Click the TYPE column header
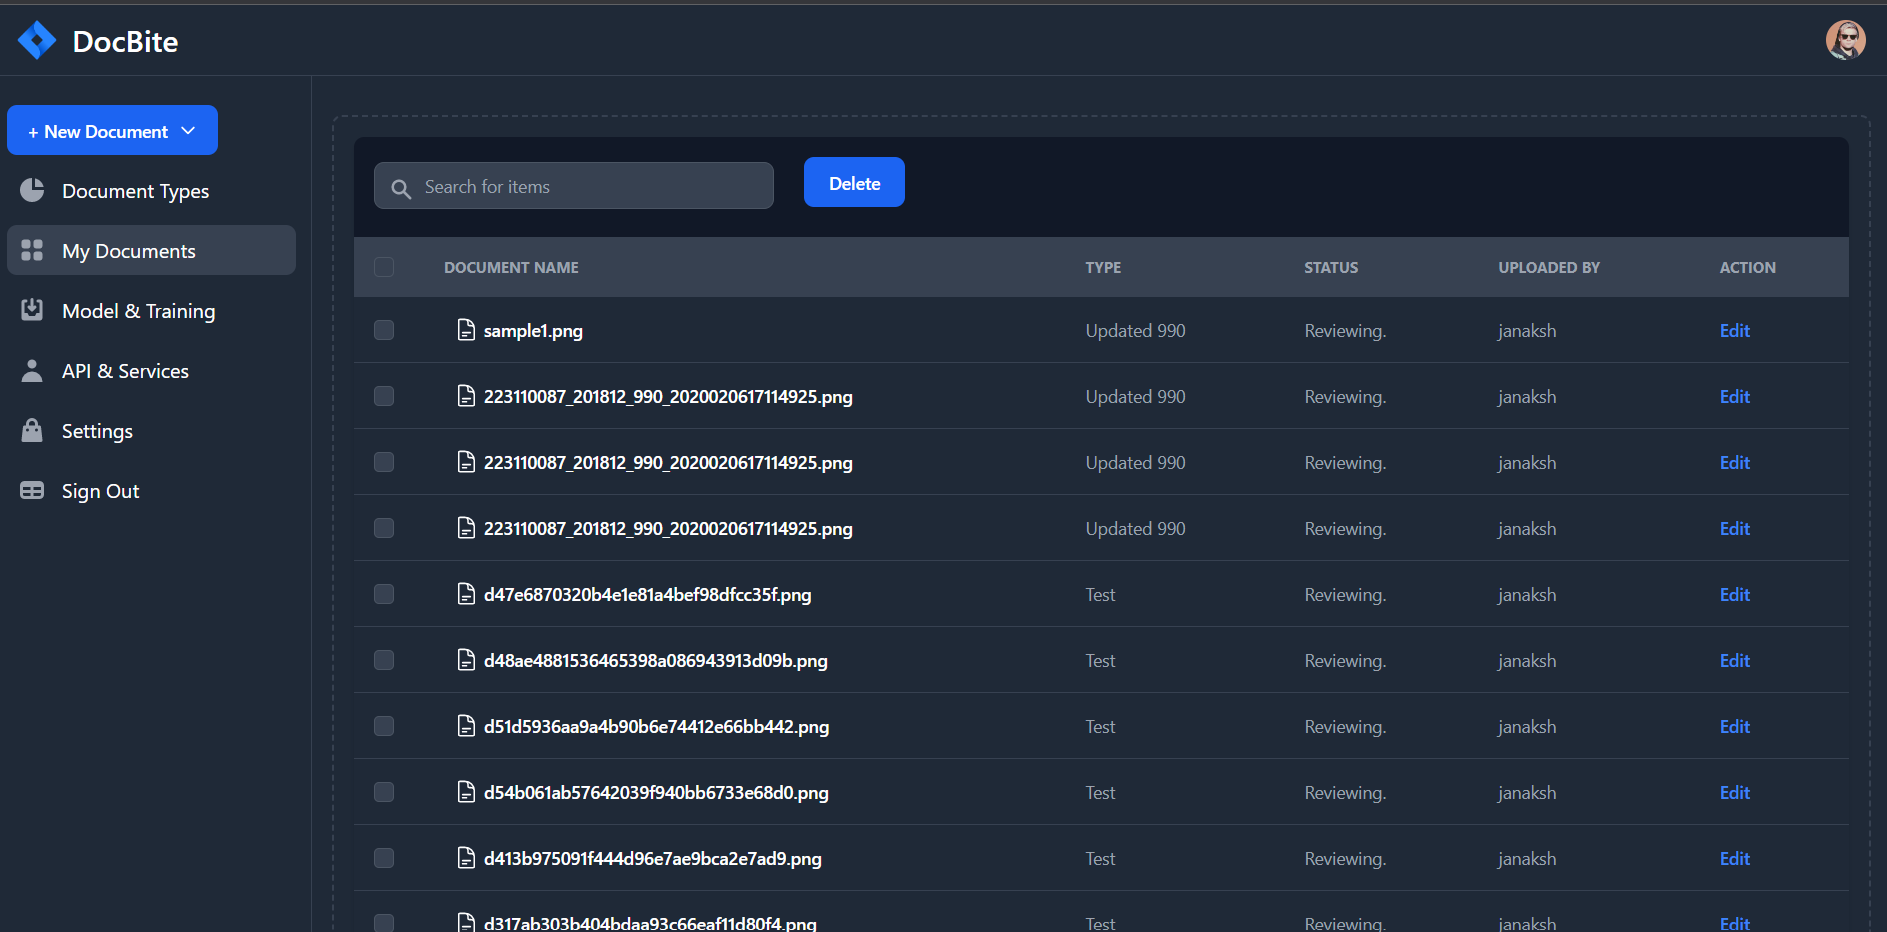Viewport: 1887px width, 932px height. click(x=1103, y=267)
